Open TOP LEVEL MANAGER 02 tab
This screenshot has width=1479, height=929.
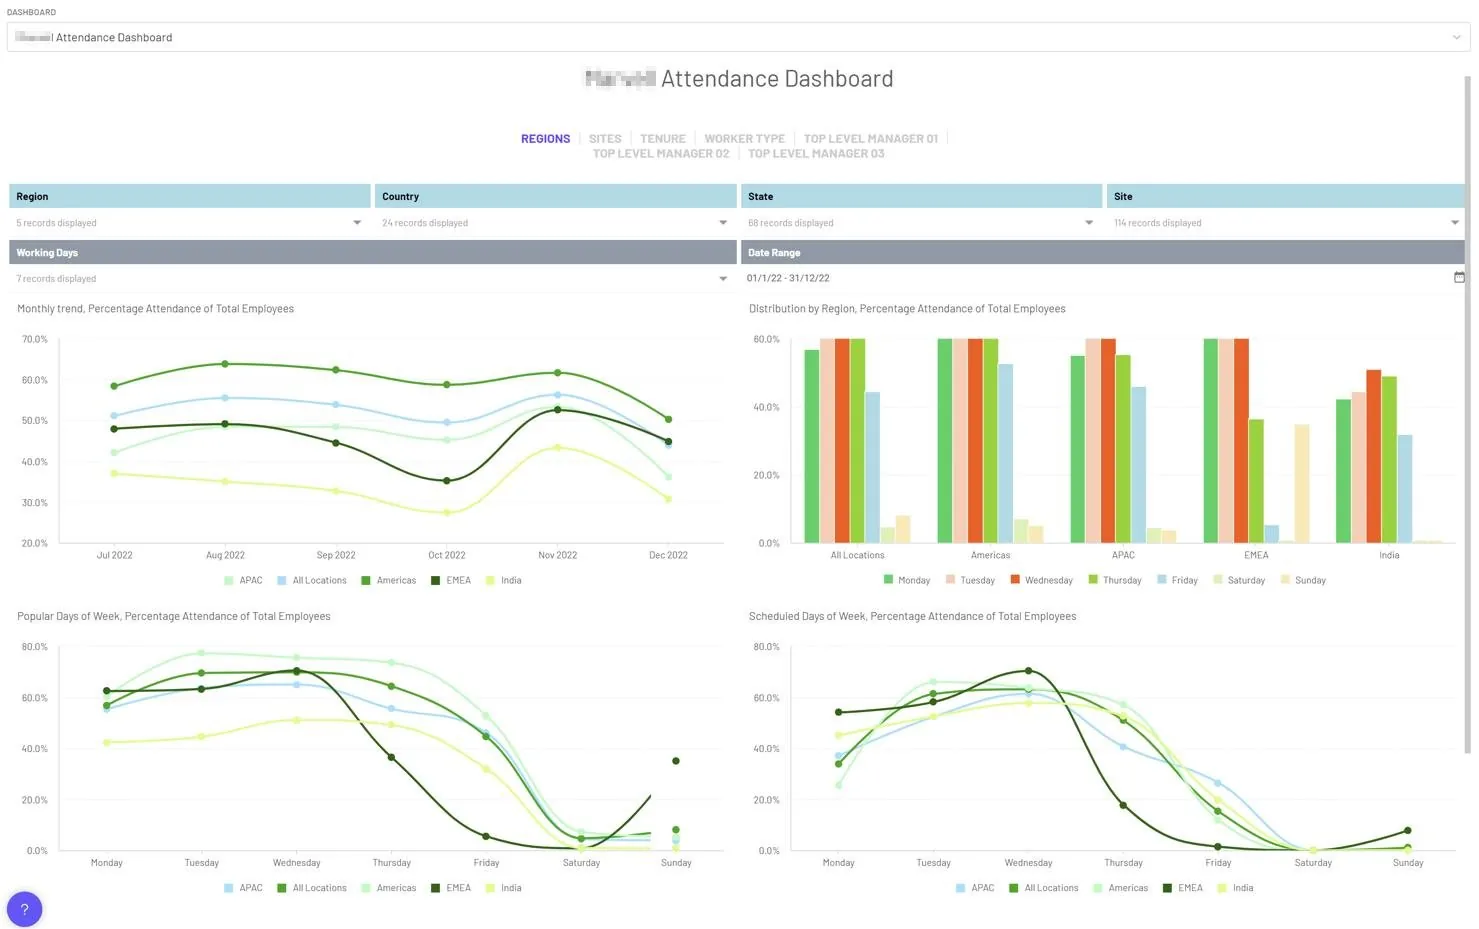661,154
